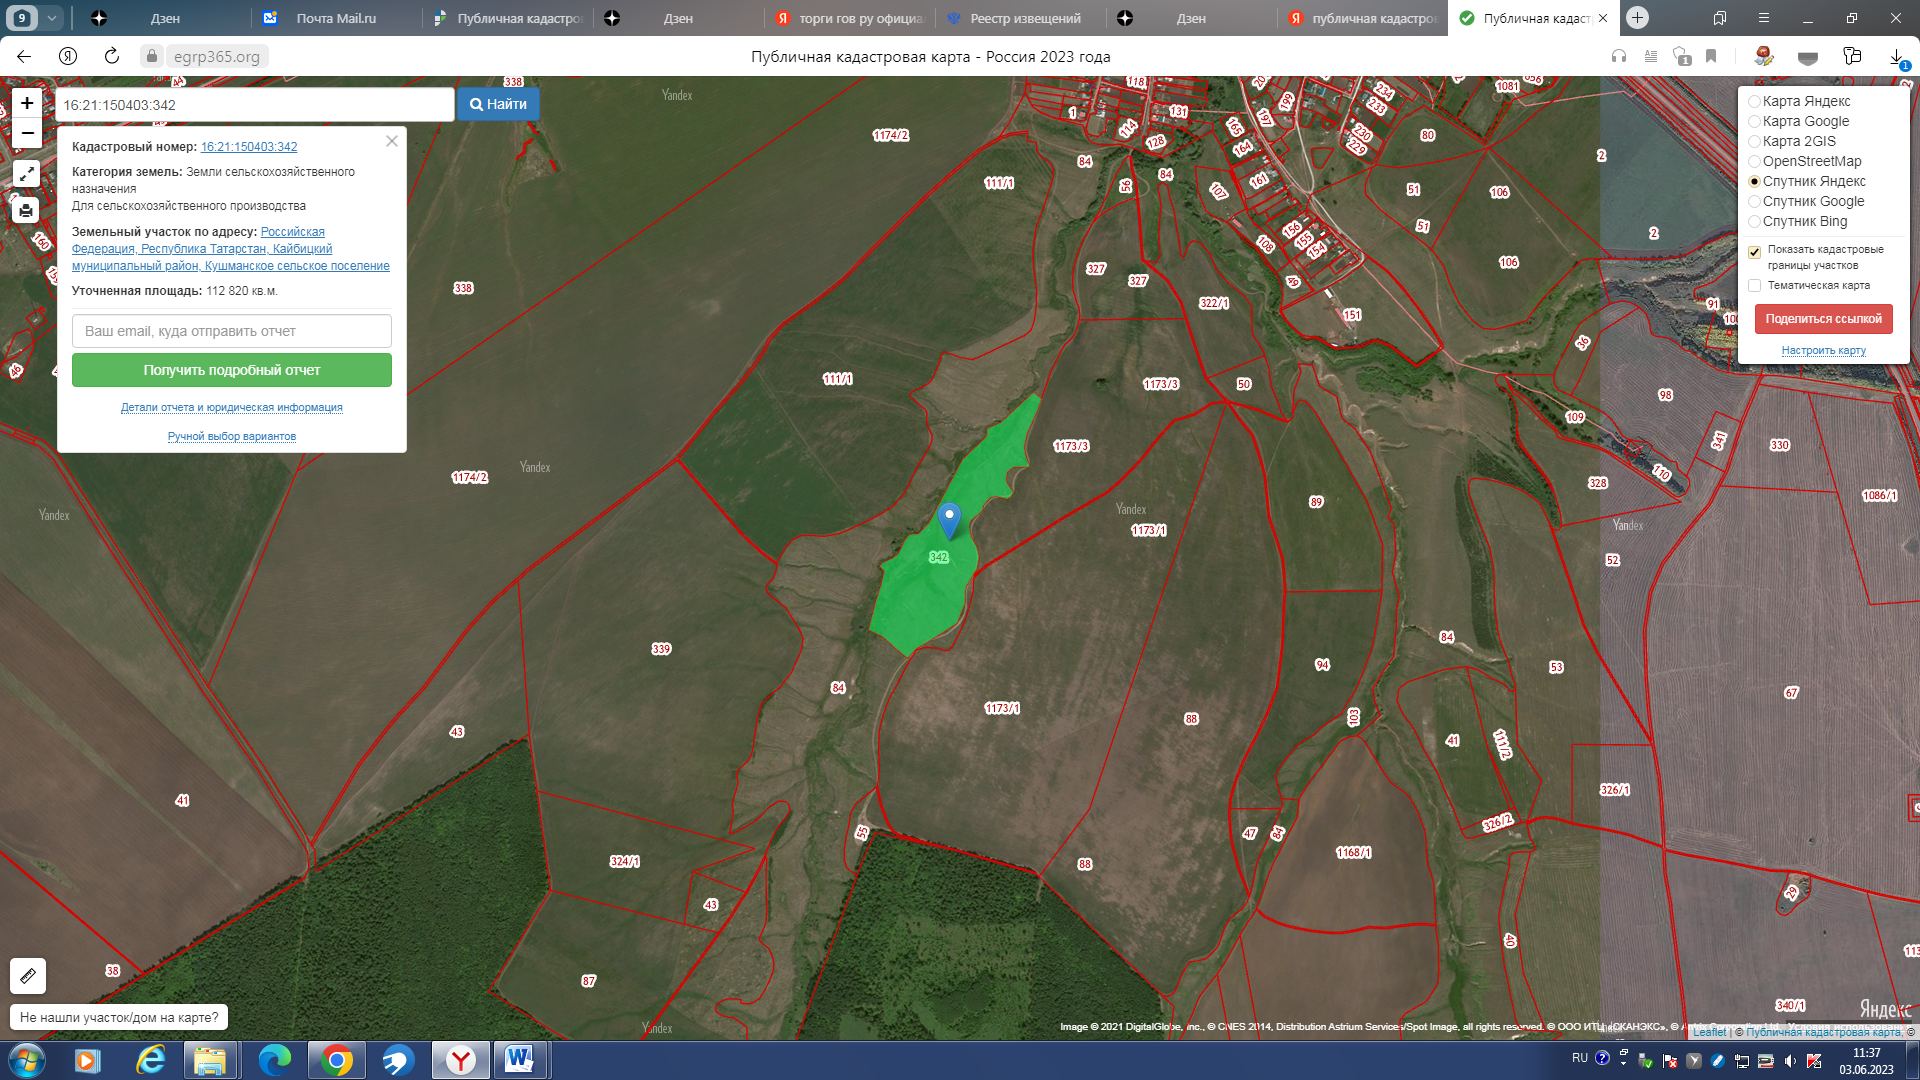Zoom in with the map plus button
Image resolution: width=1920 pixels, height=1080 pixels.
click(x=27, y=103)
